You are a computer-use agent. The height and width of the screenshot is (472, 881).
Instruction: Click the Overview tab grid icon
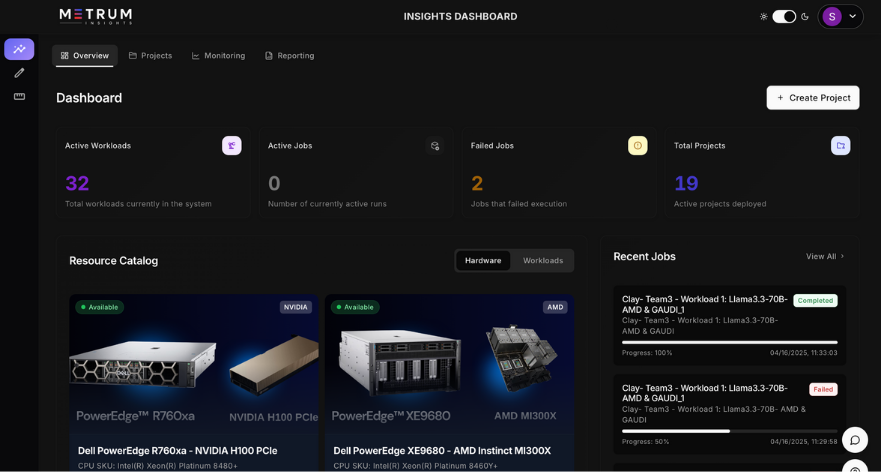tap(65, 56)
